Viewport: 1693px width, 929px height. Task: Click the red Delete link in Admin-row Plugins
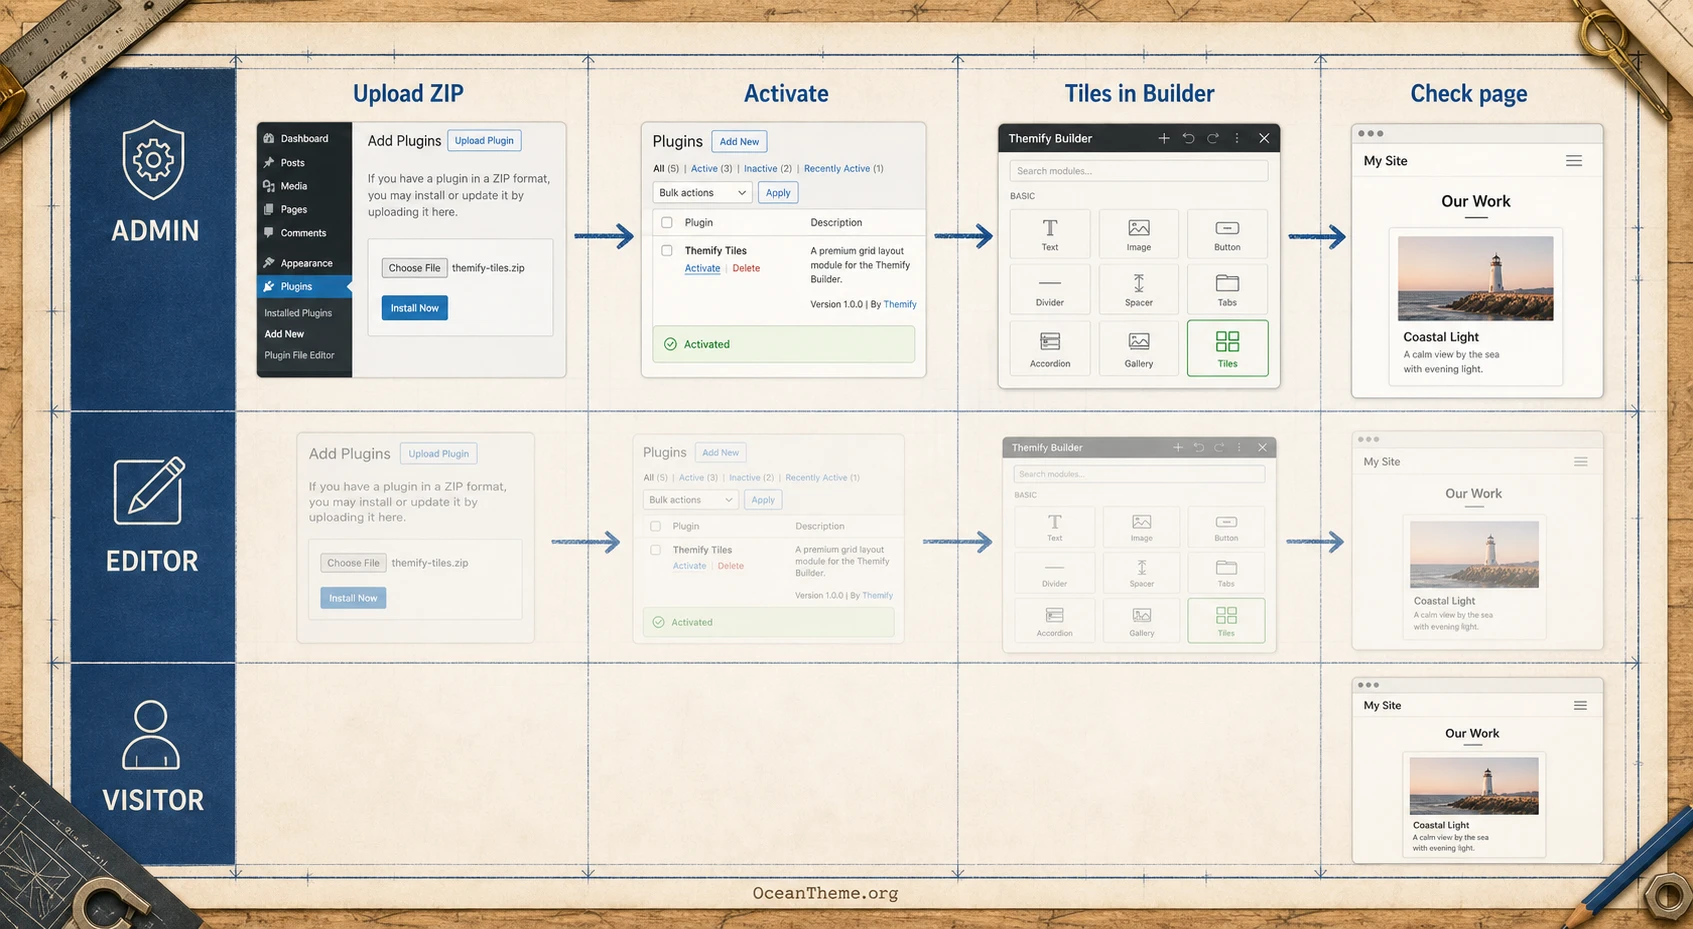coord(746,268)
